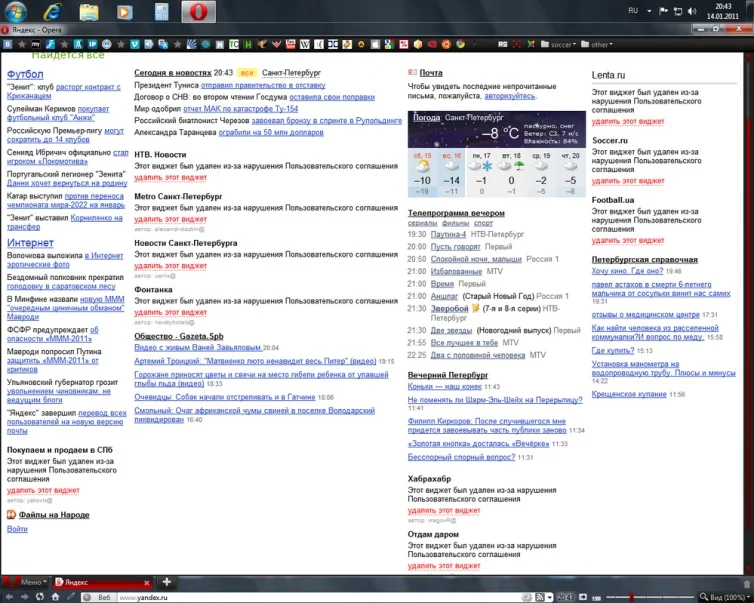
Task: Open a new tab with the plus button
Action: pyautogui.click(x=167, y=582)
